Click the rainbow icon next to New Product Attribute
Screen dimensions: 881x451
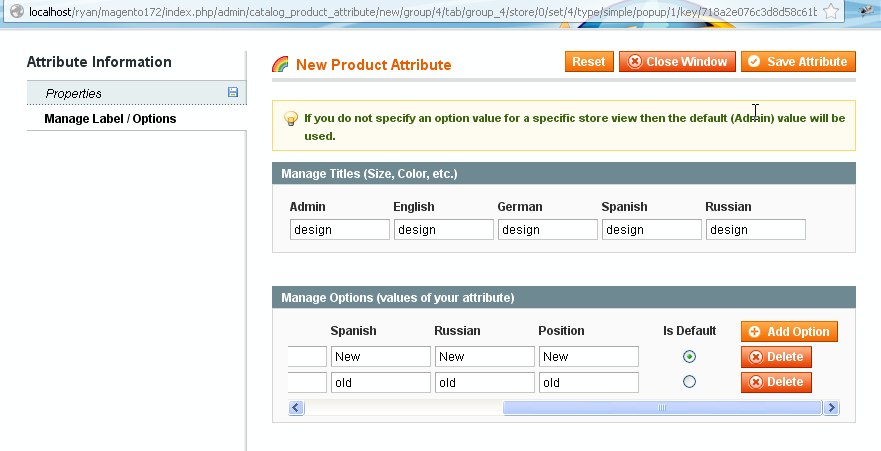(281, 65)
